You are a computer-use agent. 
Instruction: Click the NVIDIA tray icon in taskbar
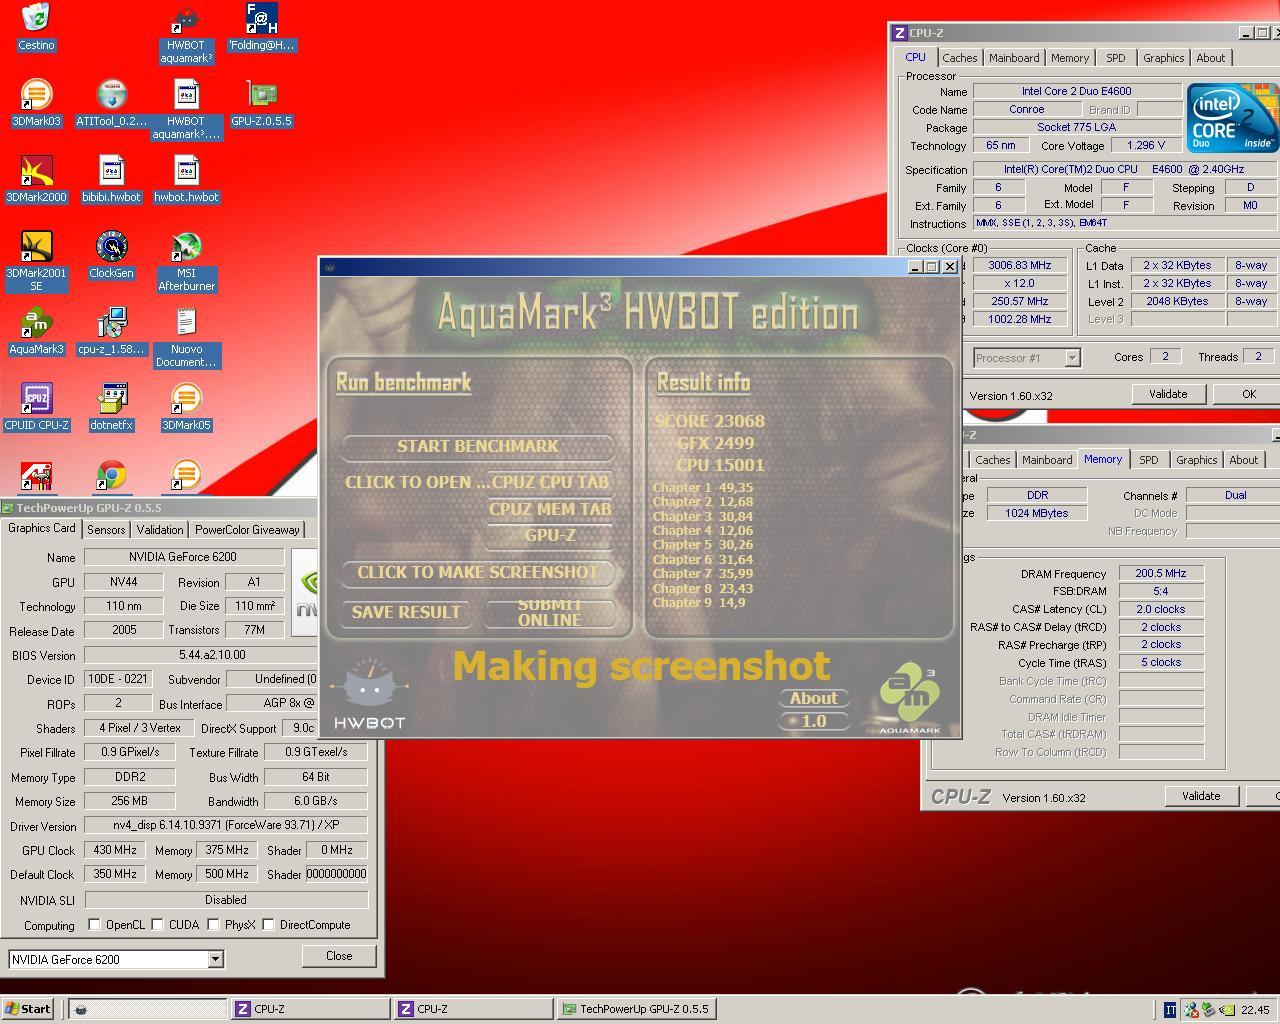(1226, 1009)
